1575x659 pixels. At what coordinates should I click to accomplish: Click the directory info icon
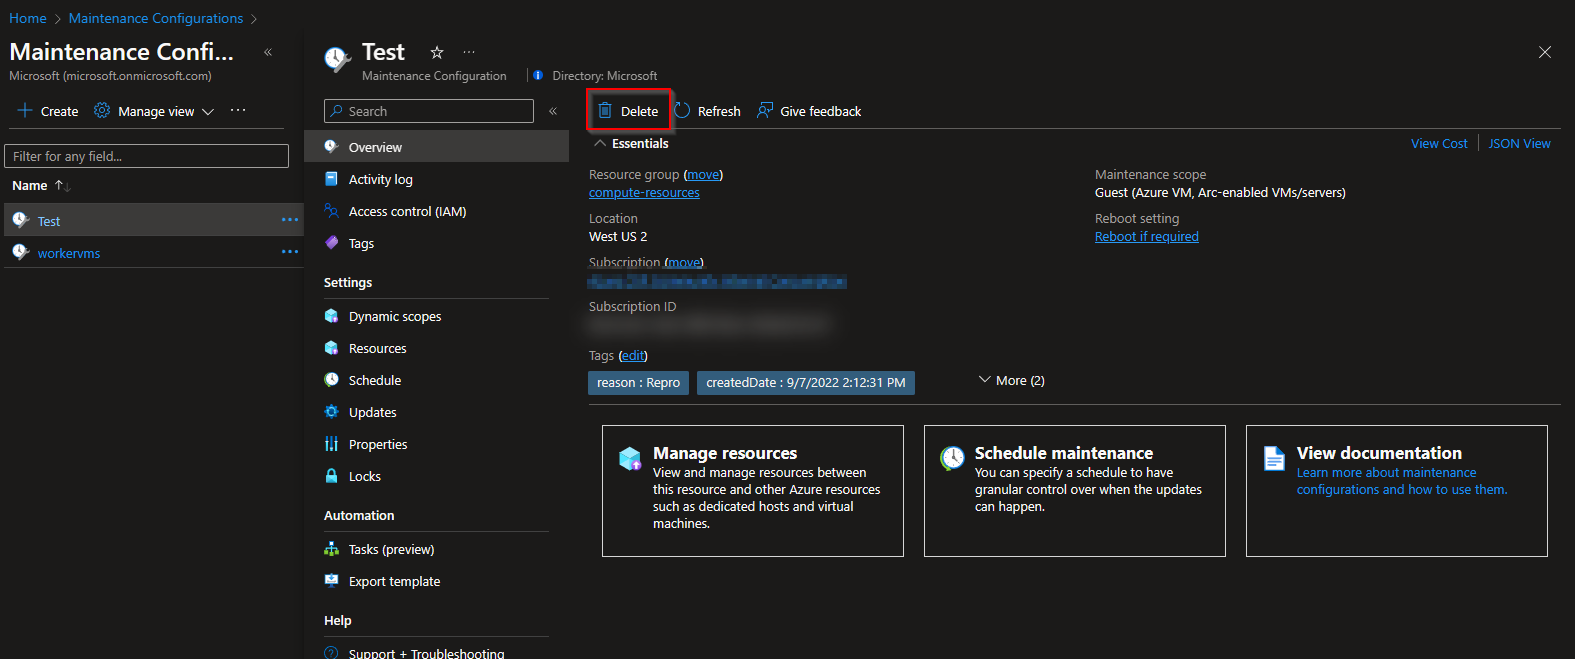pyautogui.click(x=538, y=75)
